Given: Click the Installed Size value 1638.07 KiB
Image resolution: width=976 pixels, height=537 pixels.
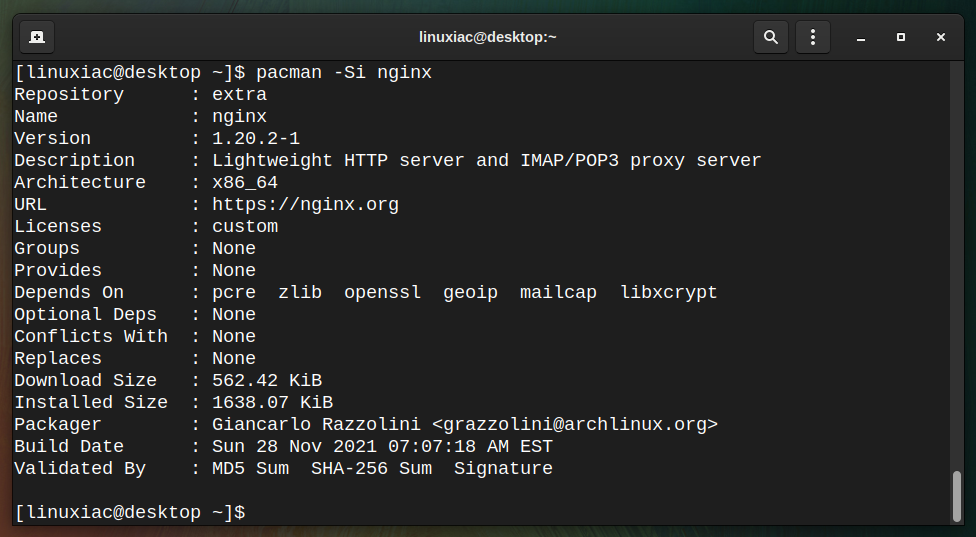Looking at the screenshot, I should tap(273, 403).
